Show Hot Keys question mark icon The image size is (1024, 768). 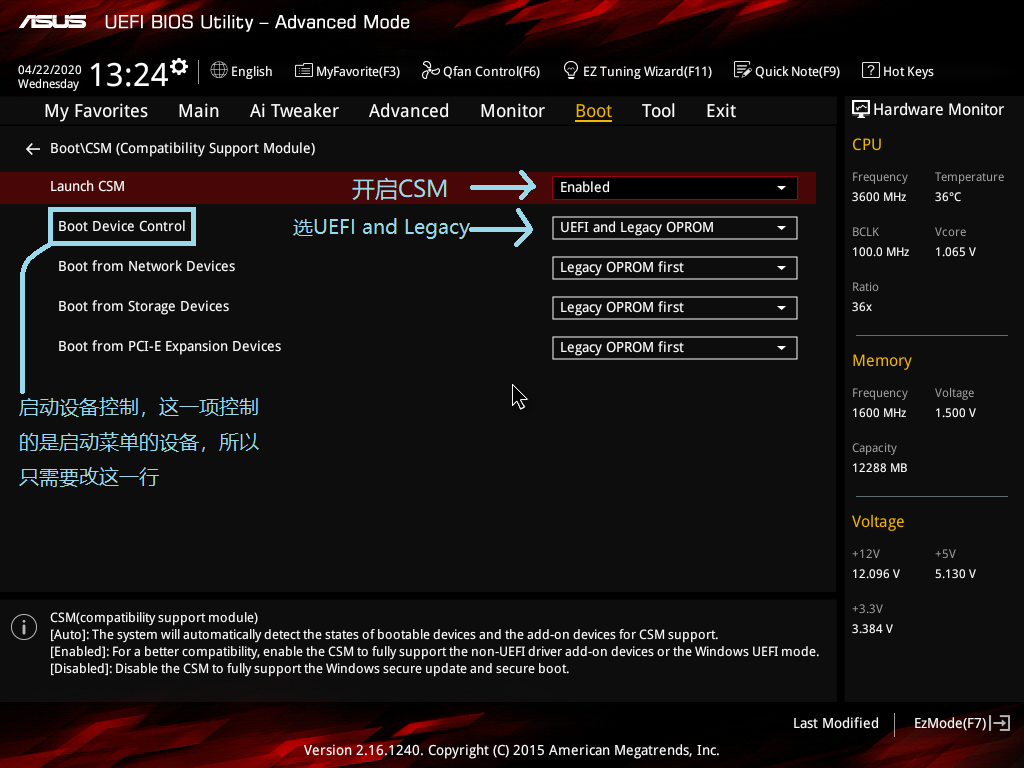point(871,70)
